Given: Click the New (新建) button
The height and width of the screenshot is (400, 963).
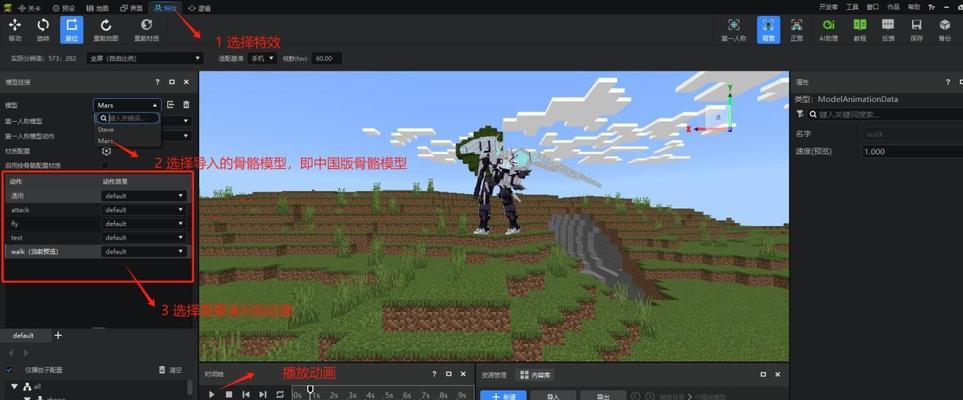Looking at the screenshot, I should click(503, 395).
